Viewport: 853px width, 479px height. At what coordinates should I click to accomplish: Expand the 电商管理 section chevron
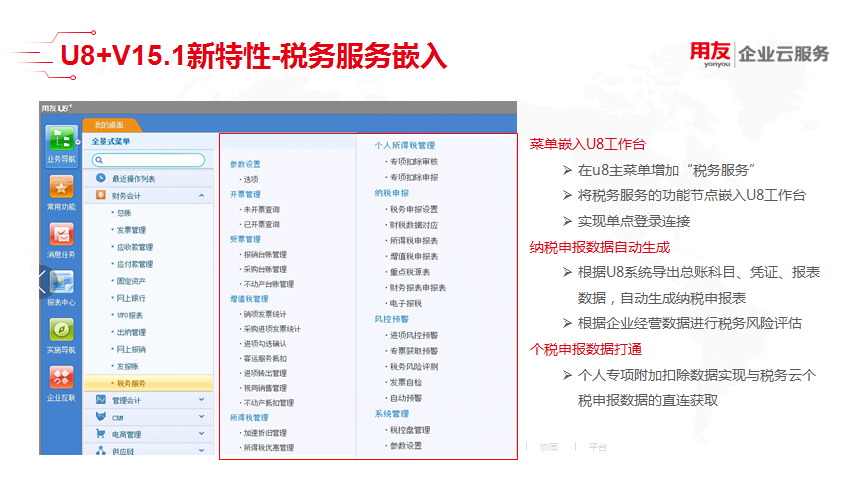[x=201, y=433]
